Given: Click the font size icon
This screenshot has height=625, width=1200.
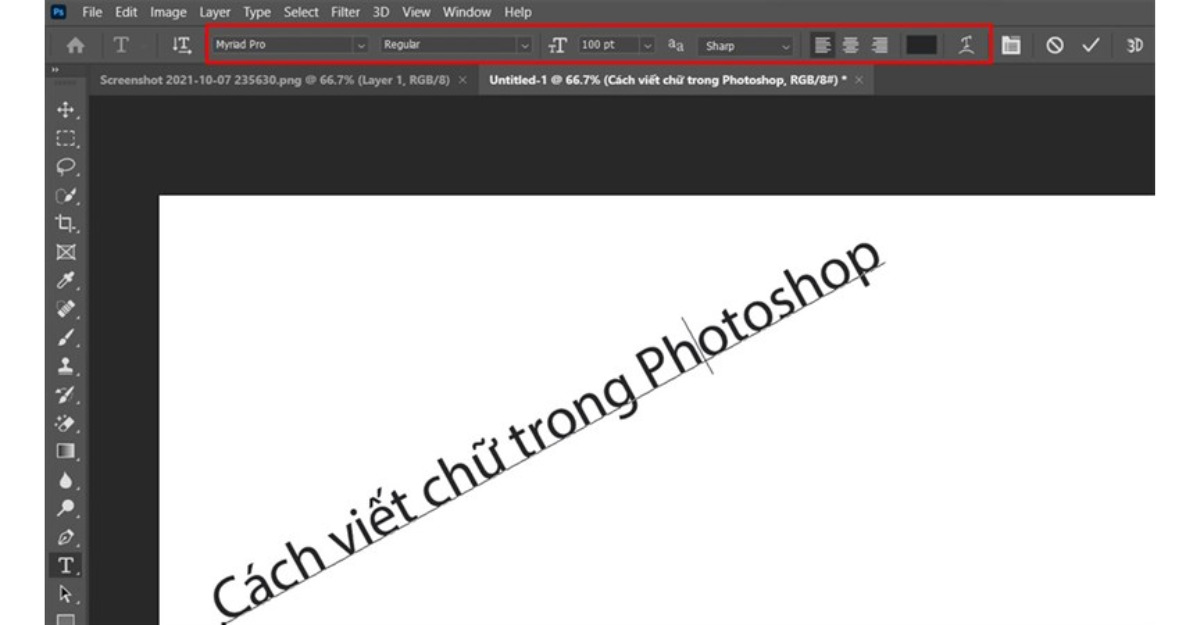Looking at the screenshot, I should pyautogui.click(x=557, y=45).
